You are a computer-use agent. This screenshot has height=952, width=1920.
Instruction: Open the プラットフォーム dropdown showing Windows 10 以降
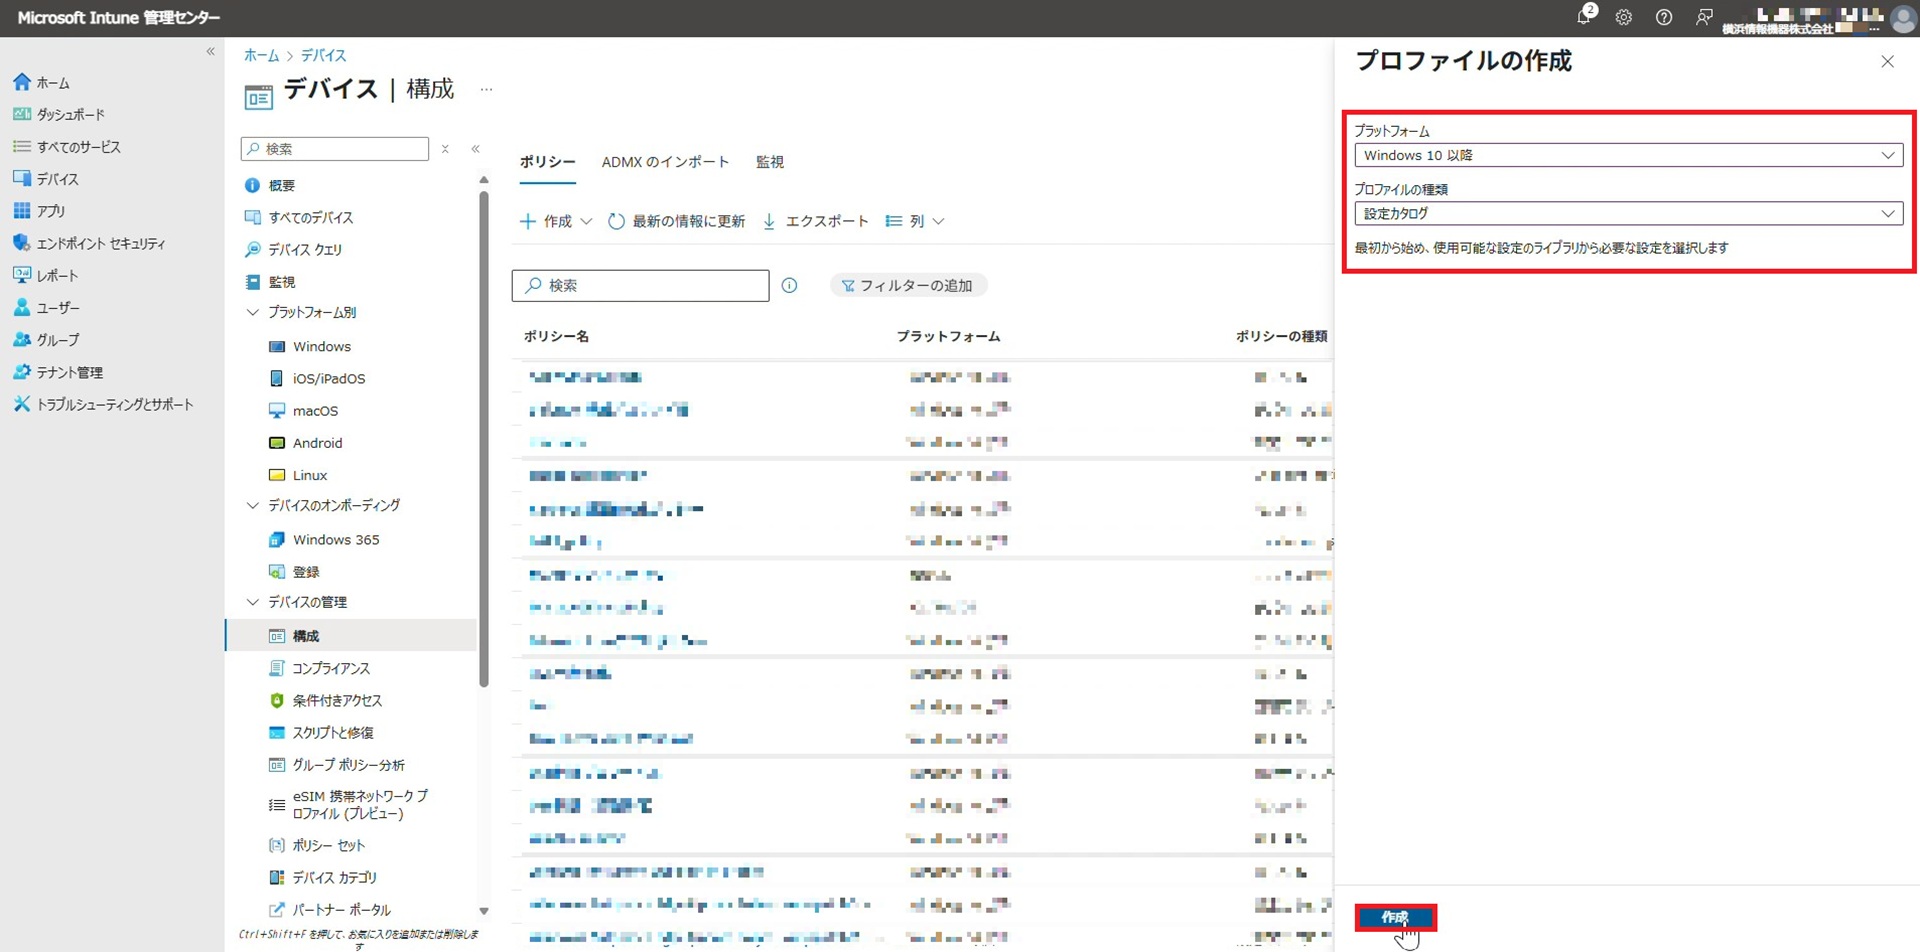1627,155
